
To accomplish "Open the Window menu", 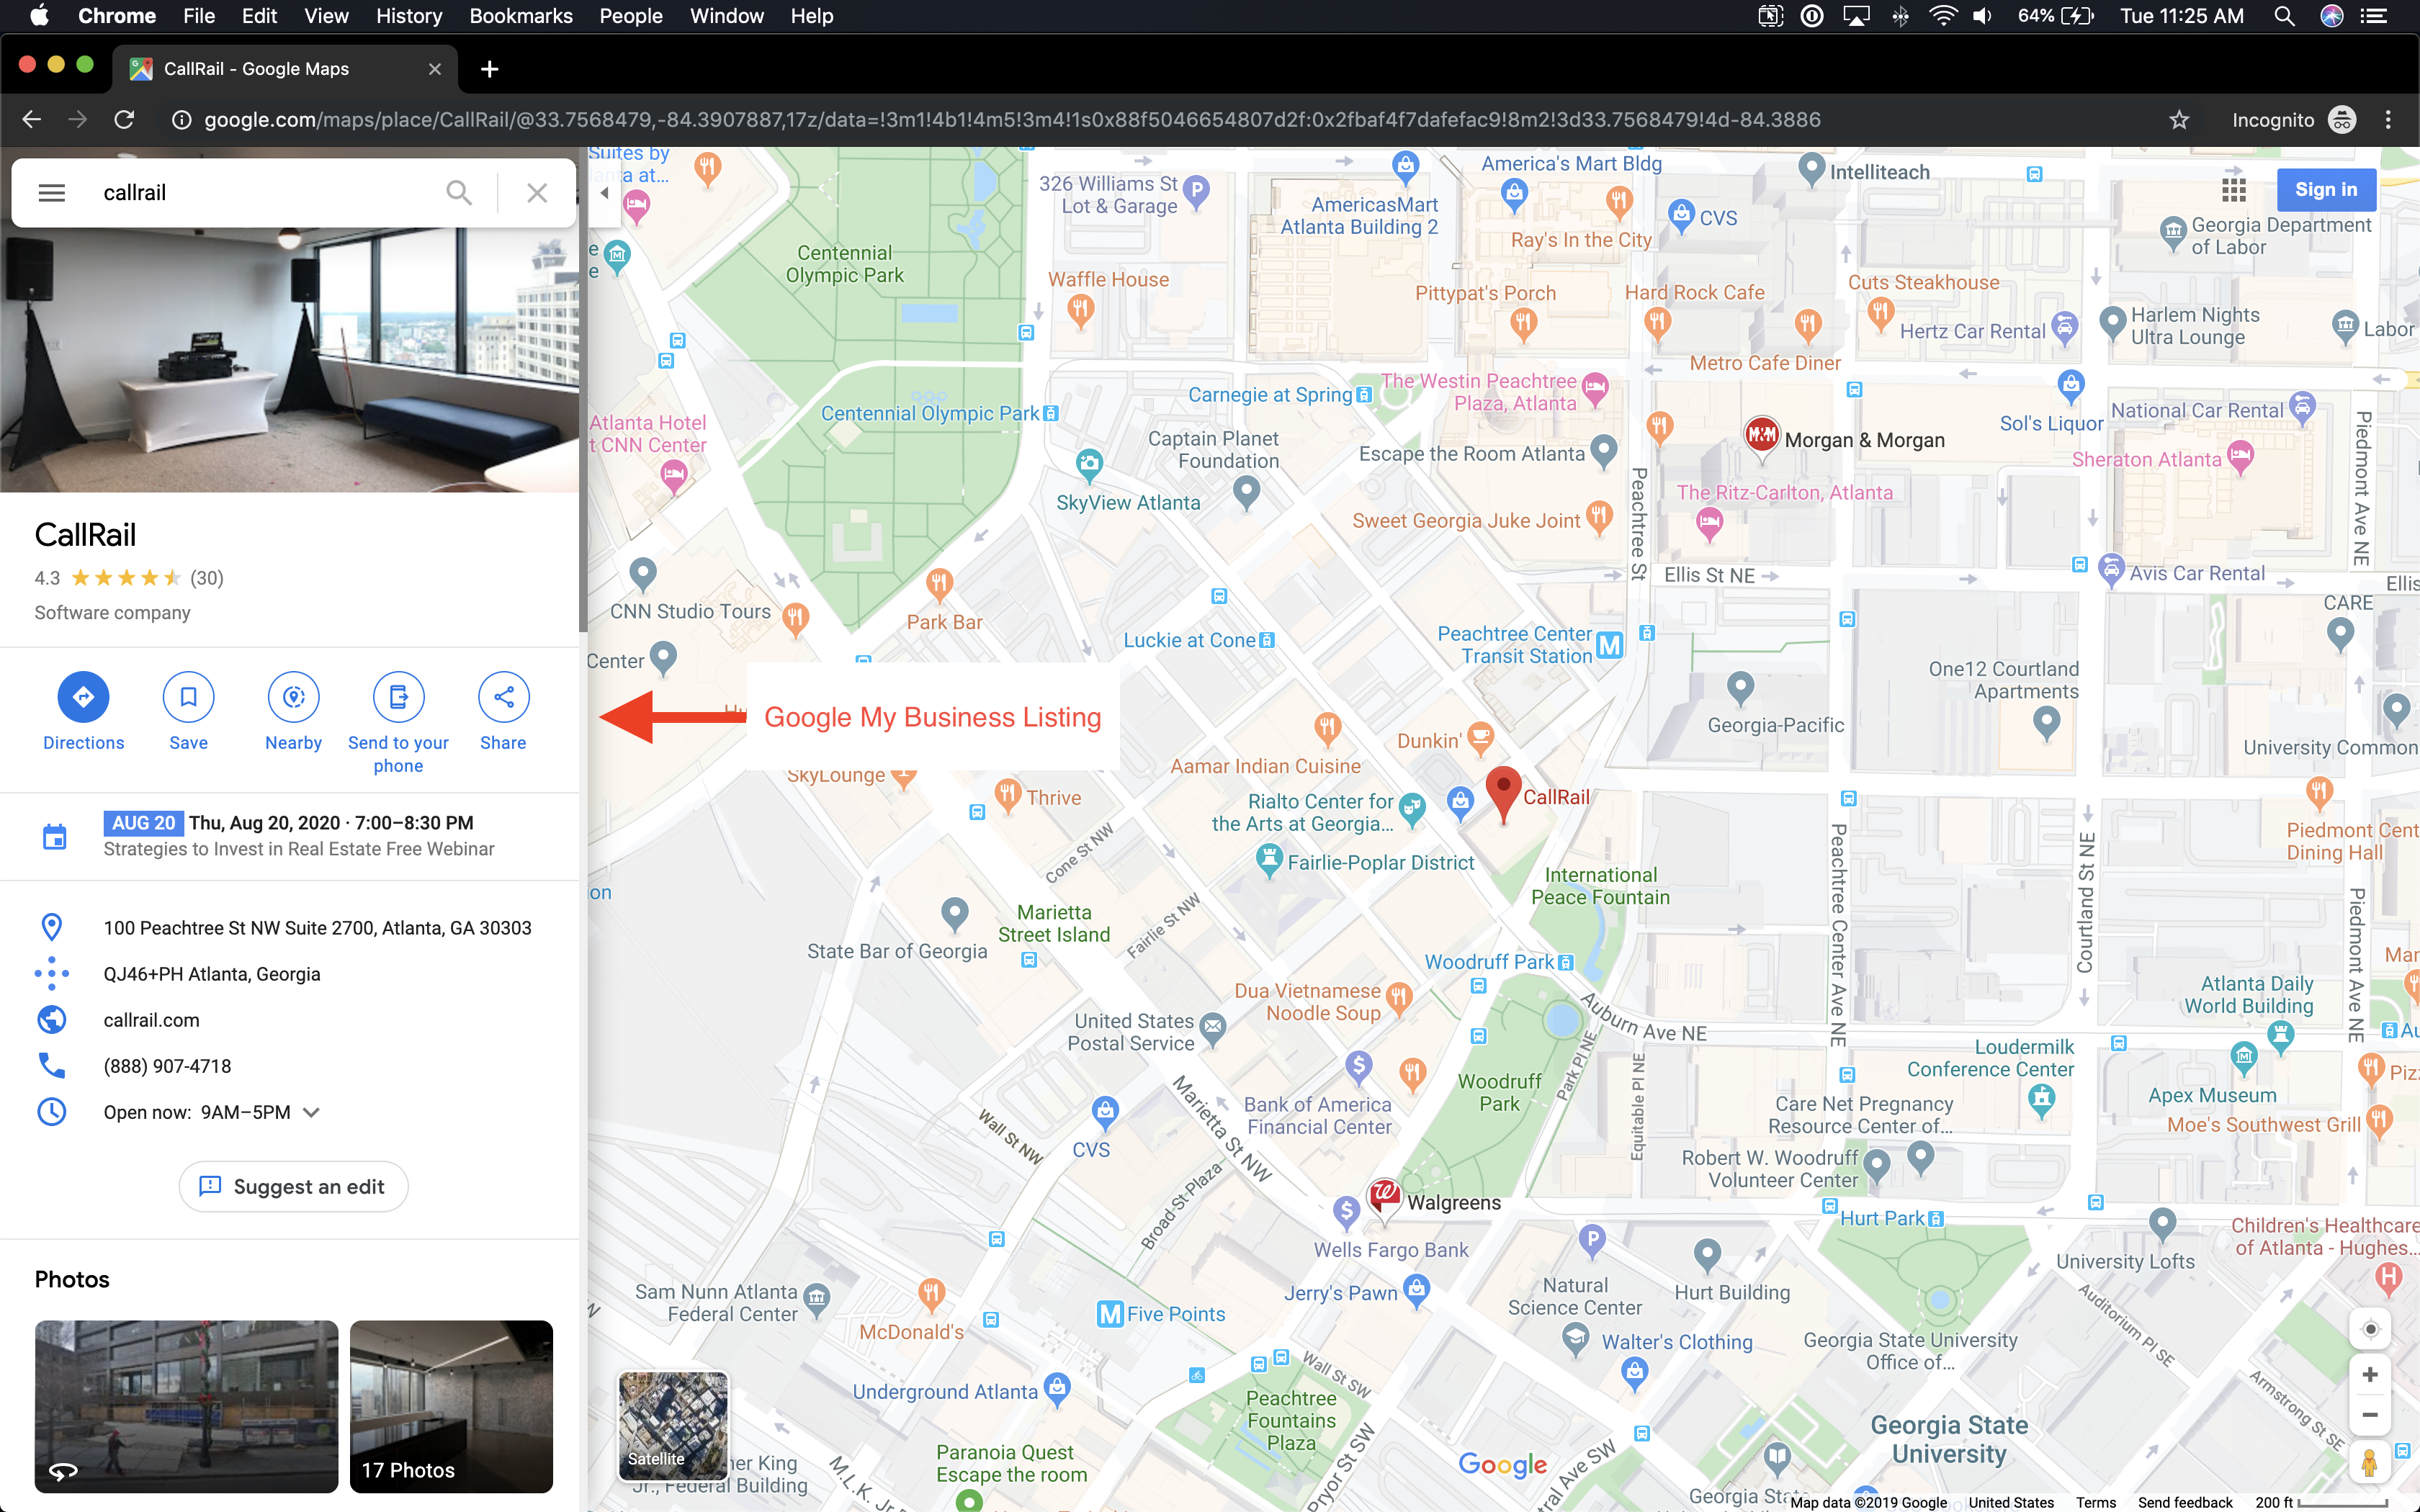I will 727,16.
